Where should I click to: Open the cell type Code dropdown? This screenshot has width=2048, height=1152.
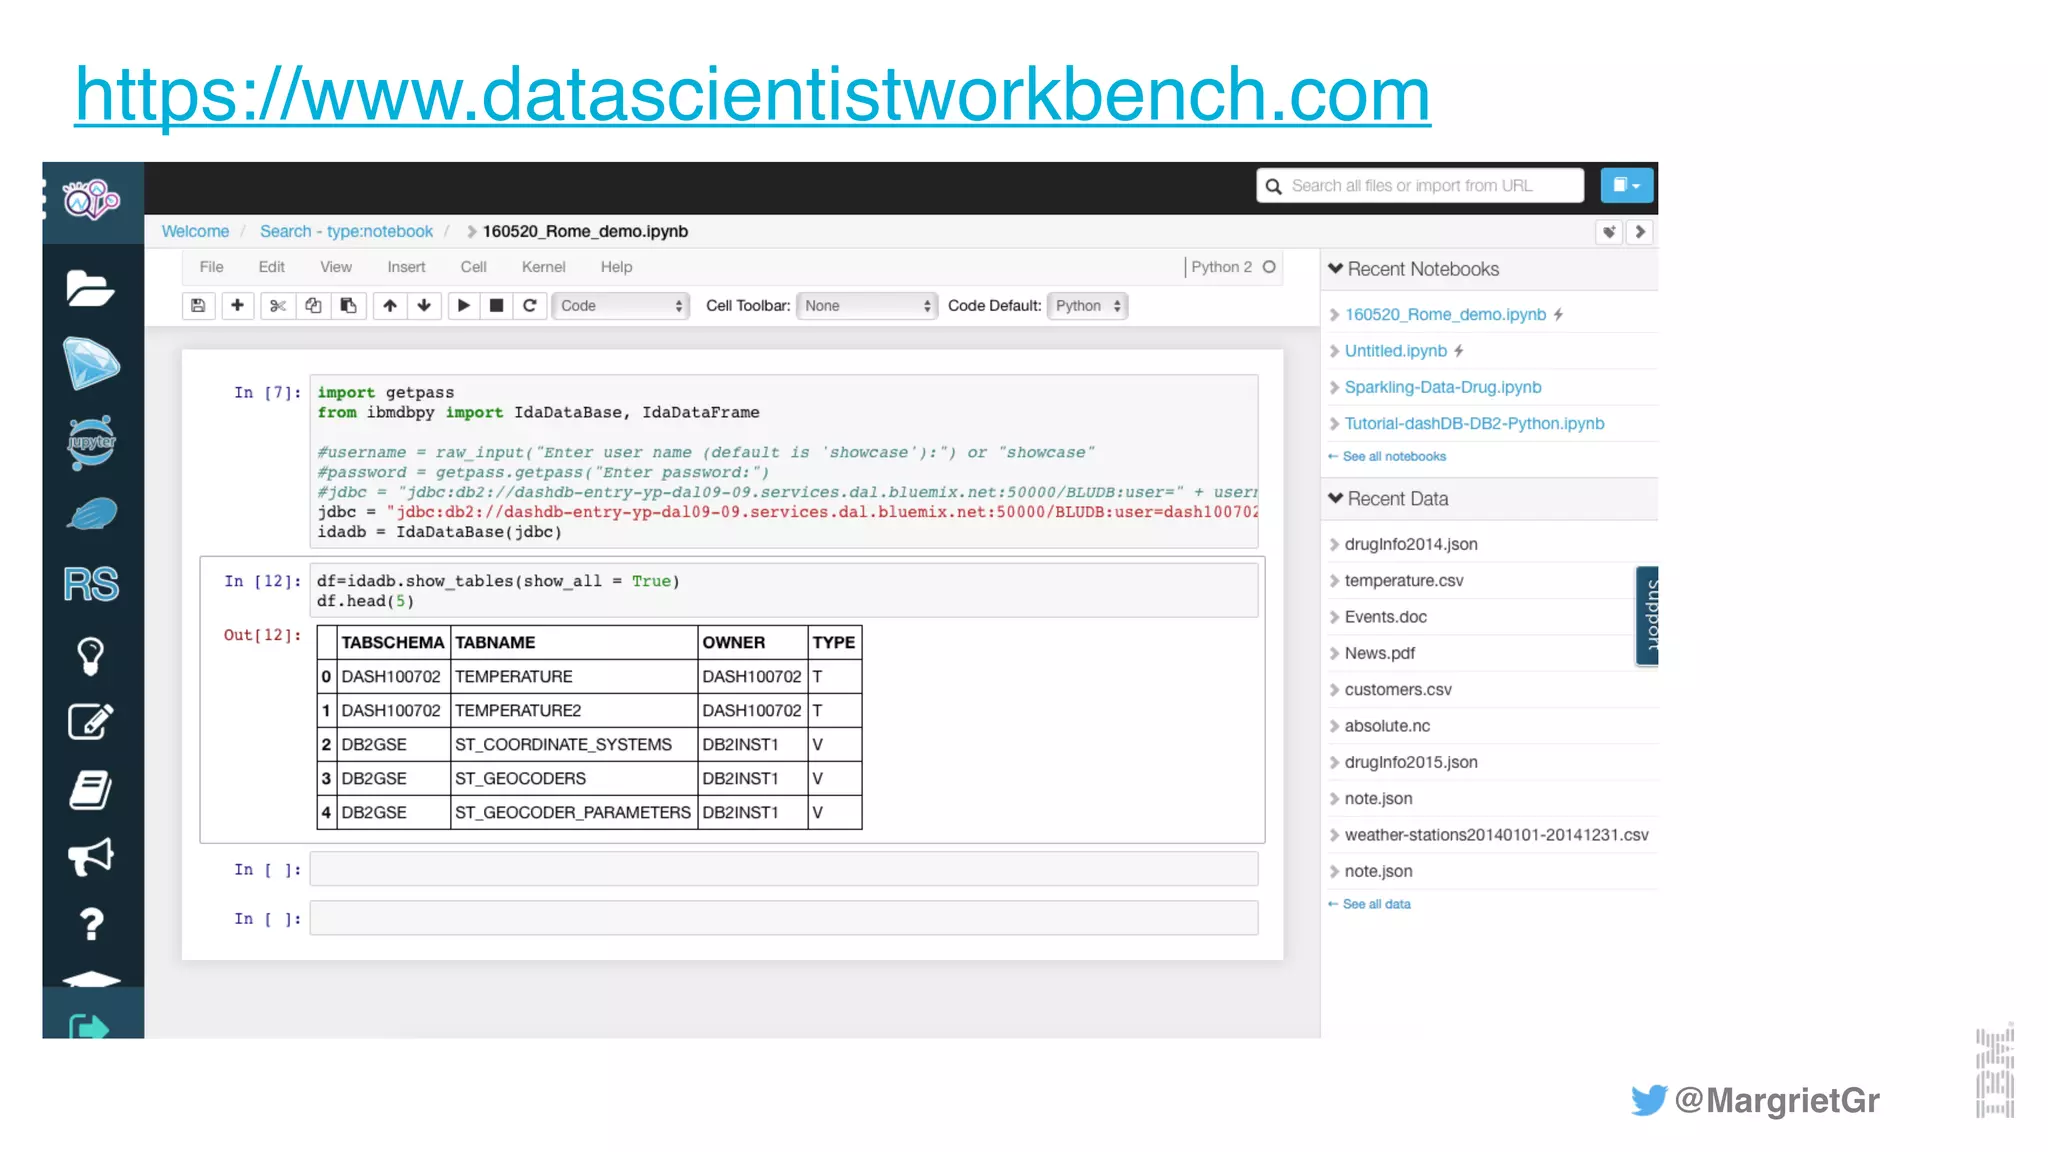coord(621,306)
